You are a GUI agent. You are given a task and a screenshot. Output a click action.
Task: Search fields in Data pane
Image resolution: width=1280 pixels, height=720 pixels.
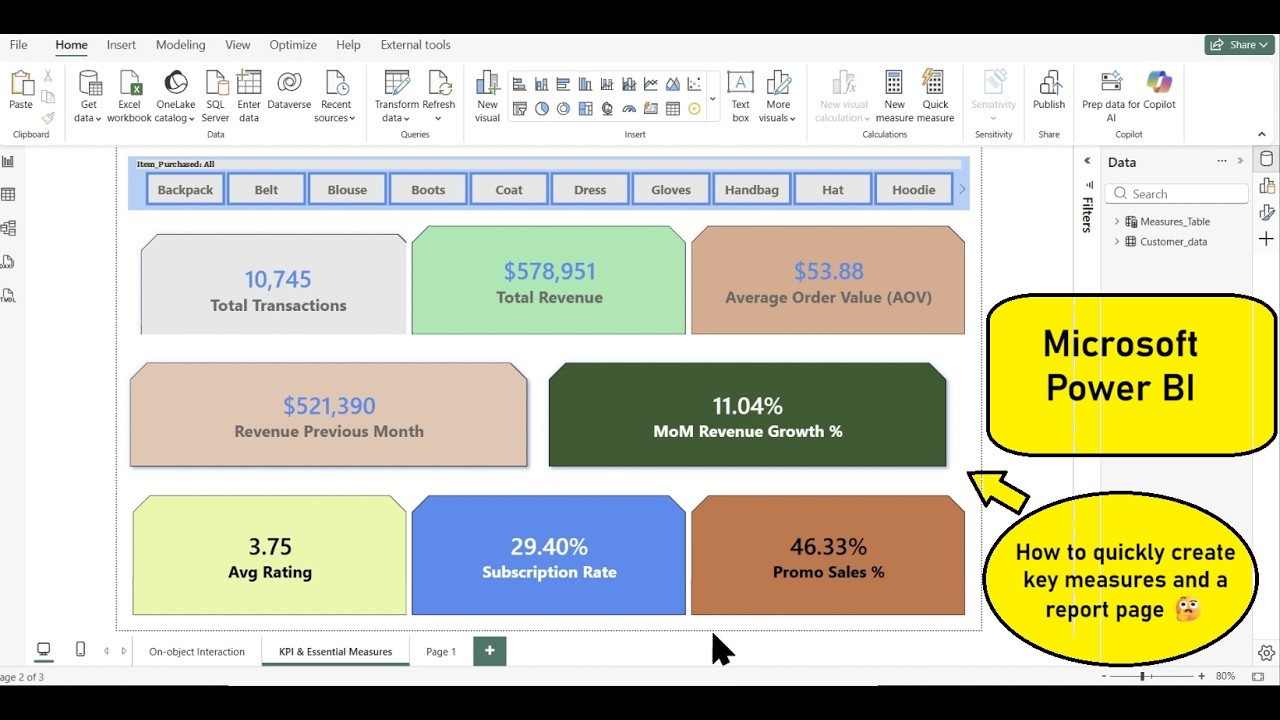[x=1178, y=194]
